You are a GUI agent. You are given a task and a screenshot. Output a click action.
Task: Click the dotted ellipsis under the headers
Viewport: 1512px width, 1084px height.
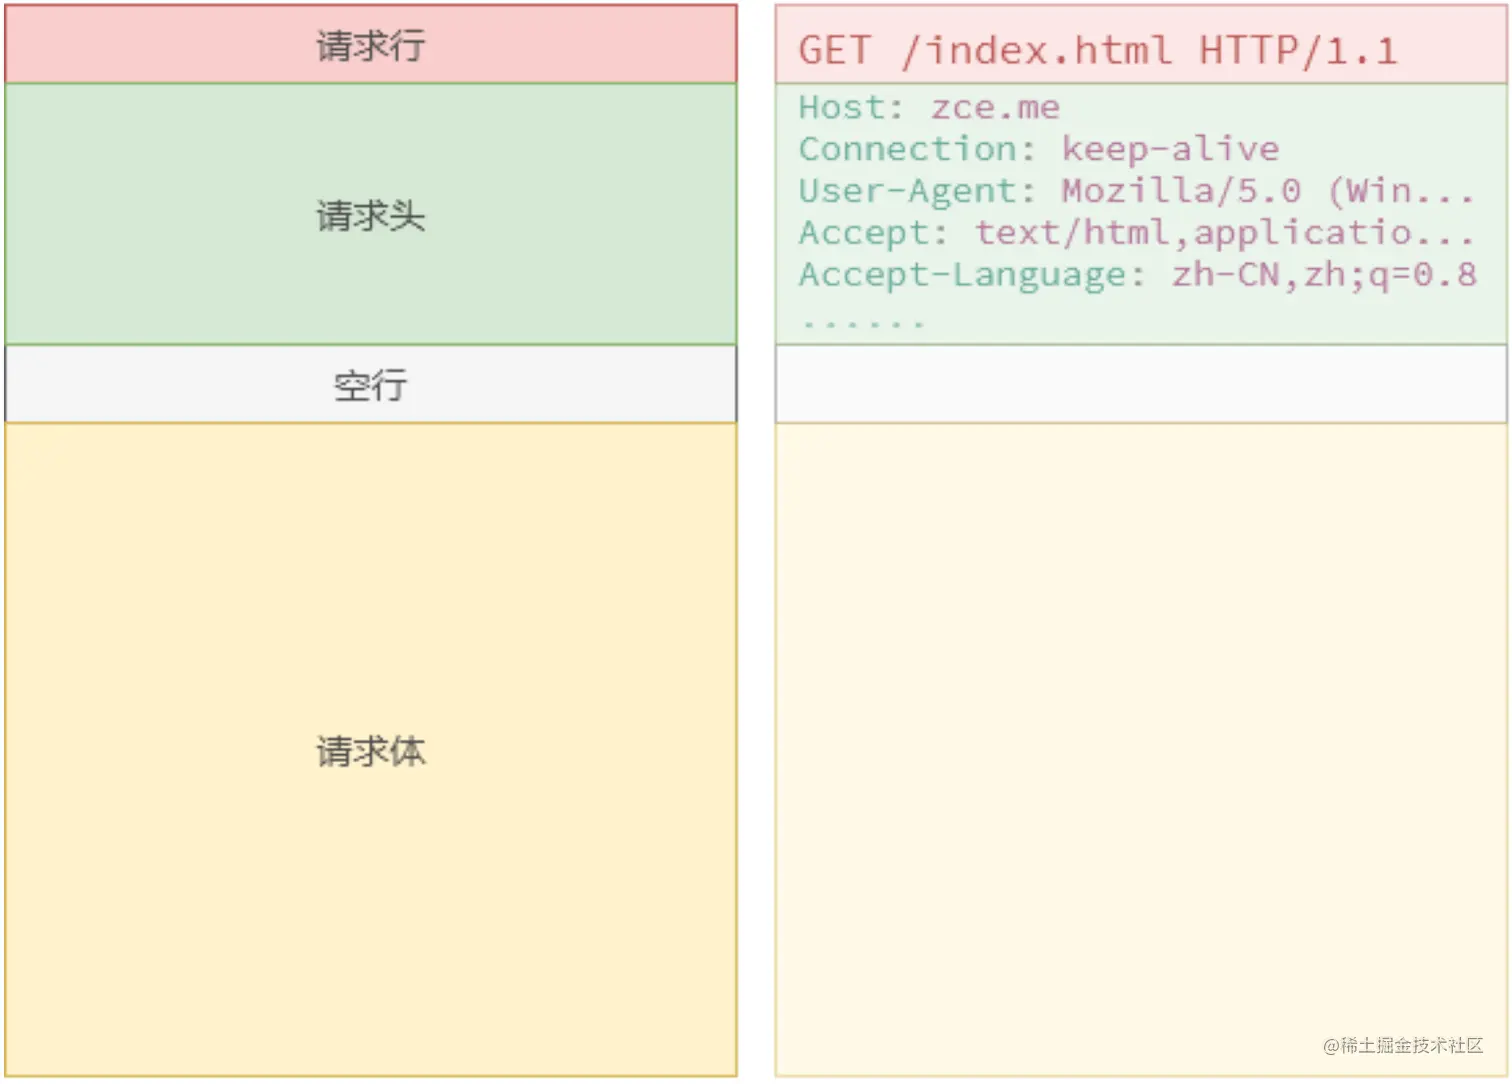(x=863, y=322)
